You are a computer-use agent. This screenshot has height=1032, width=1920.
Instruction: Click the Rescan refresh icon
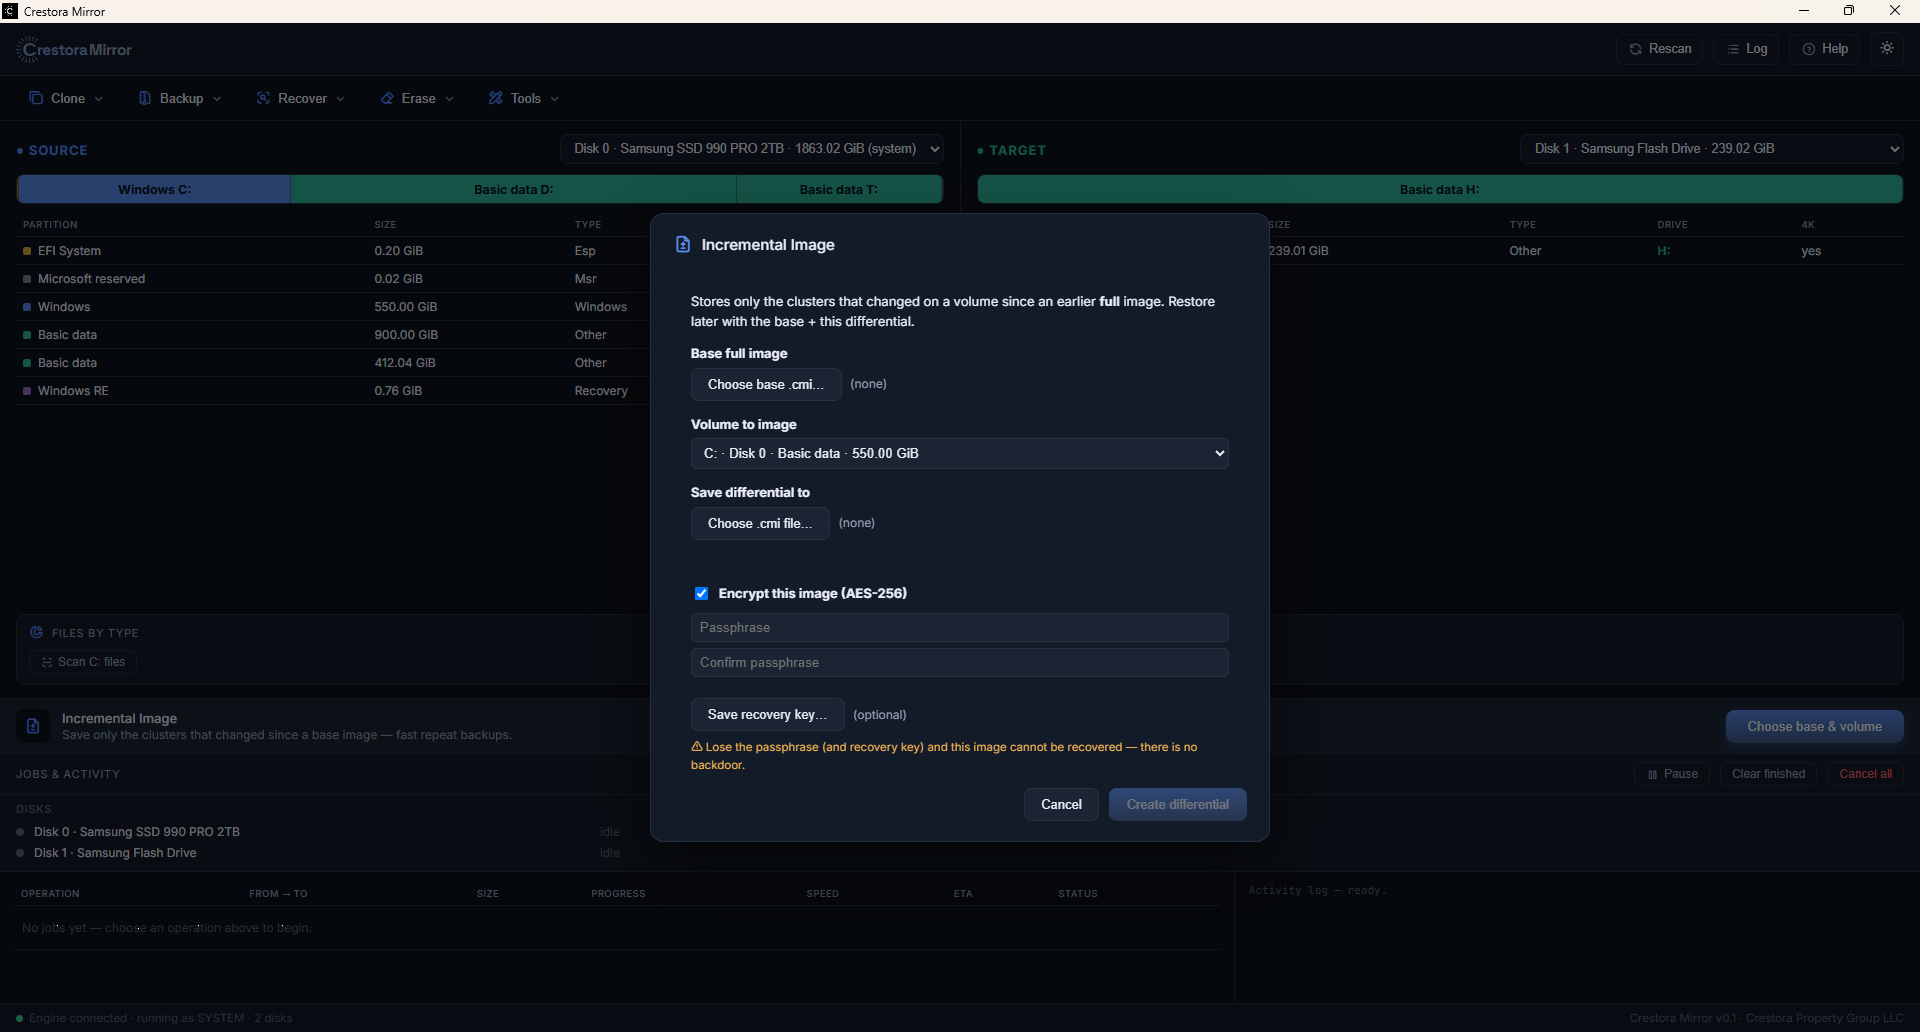pos(1635,49)
